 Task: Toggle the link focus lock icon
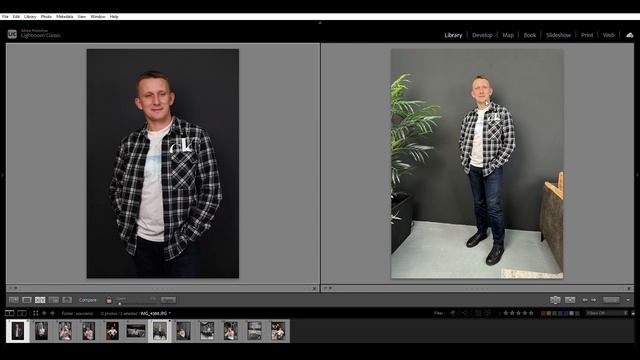109,300
